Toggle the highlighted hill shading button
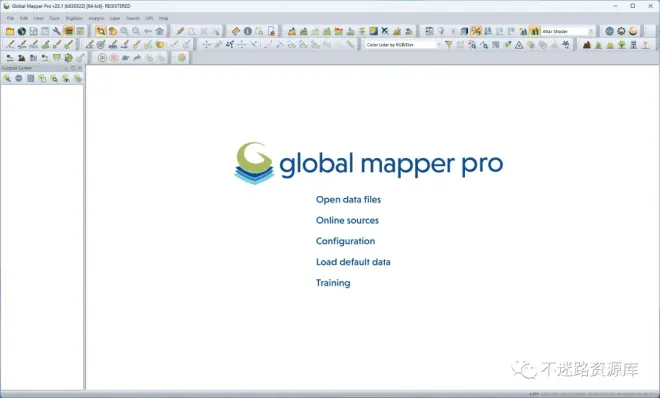The height and width of the screenshot is (398, 660). point(535,31)
